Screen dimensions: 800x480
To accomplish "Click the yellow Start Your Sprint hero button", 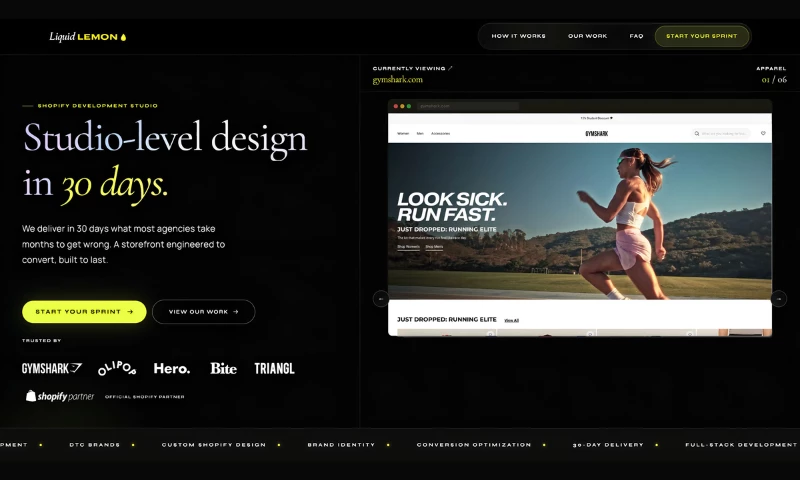I will point(84,312).
